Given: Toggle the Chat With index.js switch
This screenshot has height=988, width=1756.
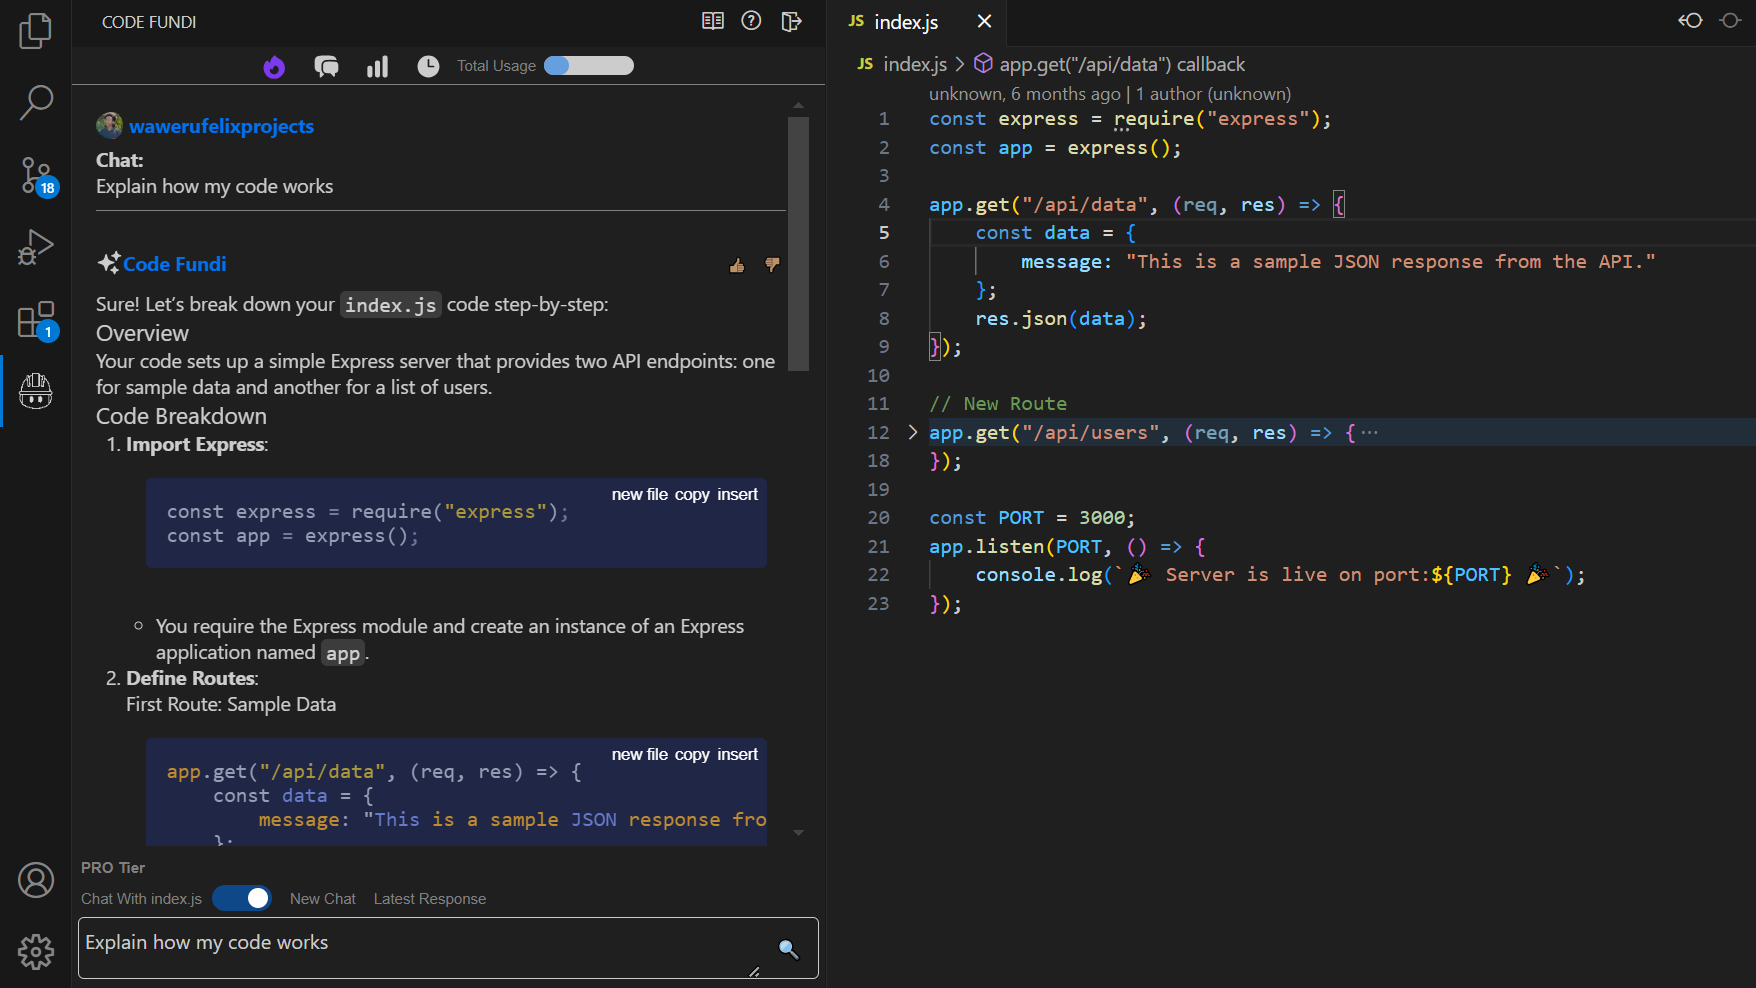Looking at the screenshot, I should (241, 898).
